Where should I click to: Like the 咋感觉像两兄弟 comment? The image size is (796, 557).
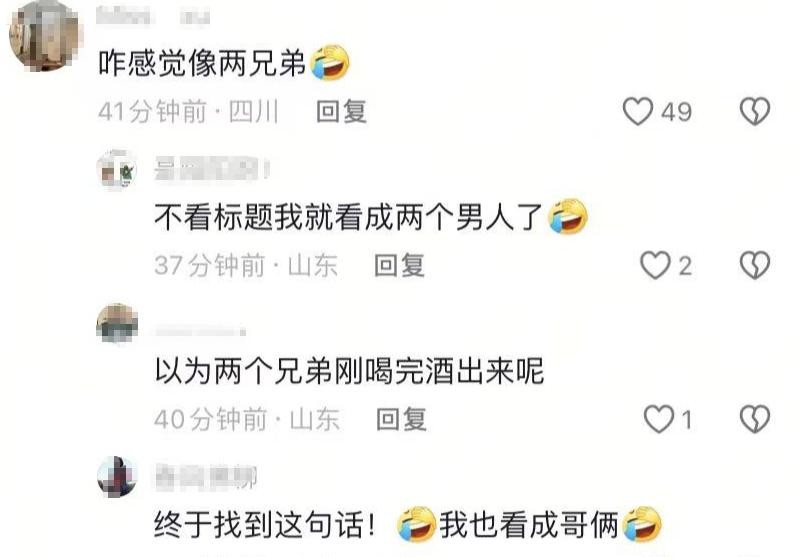638,111
